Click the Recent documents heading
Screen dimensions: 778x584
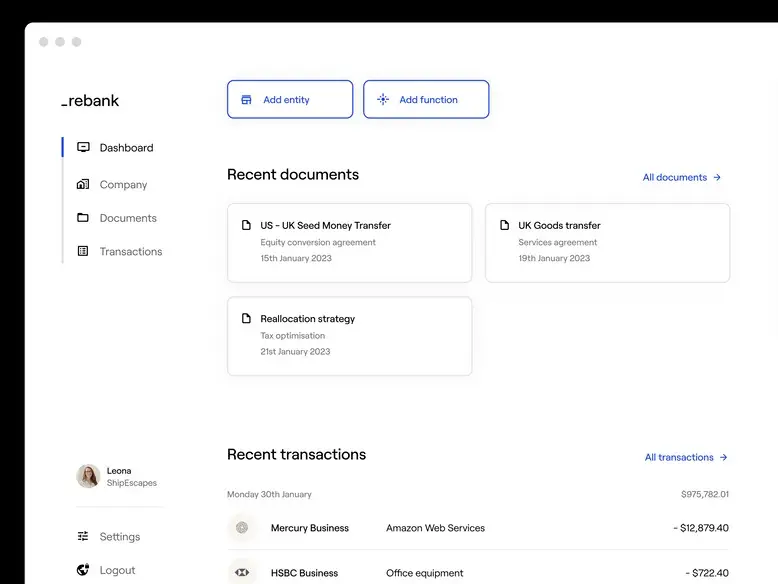click(293, 174)
